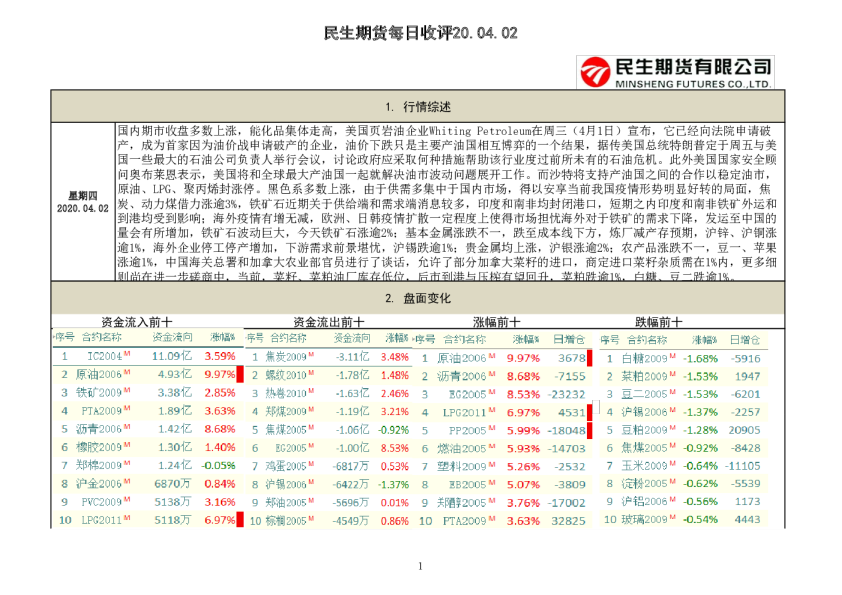Click the M marker beside 焦炭2009
Screen dimensions: 842x595
coord(309,356)
